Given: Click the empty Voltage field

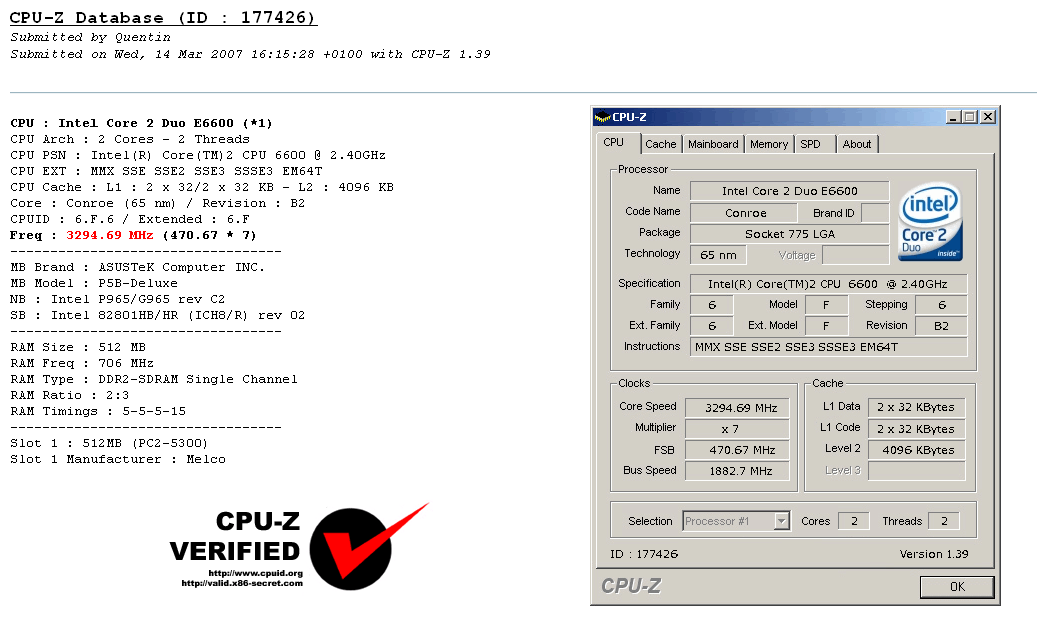Looking at the screenshot, I should tap(856, 255).
